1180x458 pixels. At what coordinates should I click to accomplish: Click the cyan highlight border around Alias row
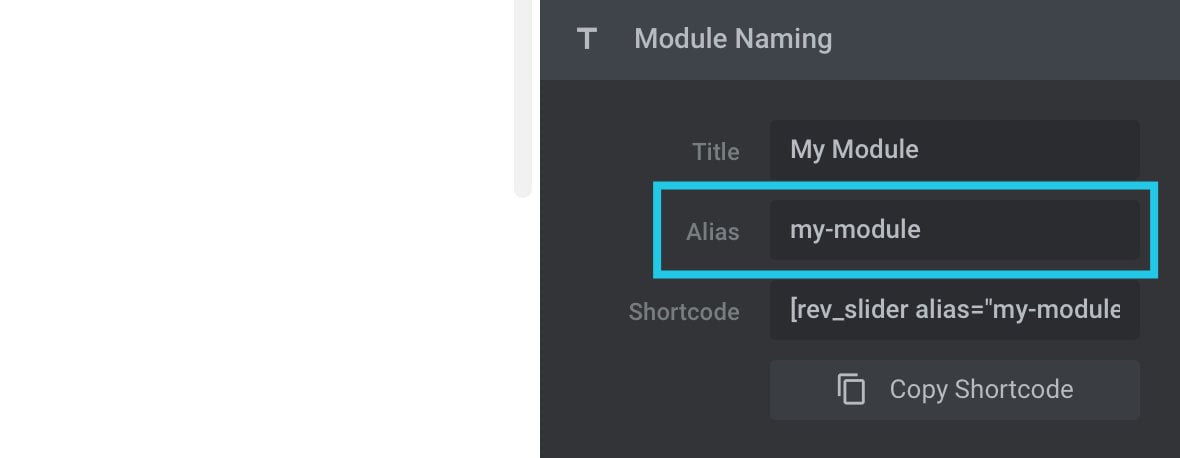pos(905,185)
